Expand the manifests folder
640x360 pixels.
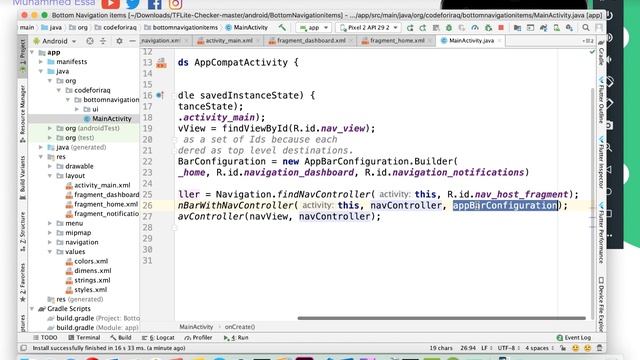(41, 62)
